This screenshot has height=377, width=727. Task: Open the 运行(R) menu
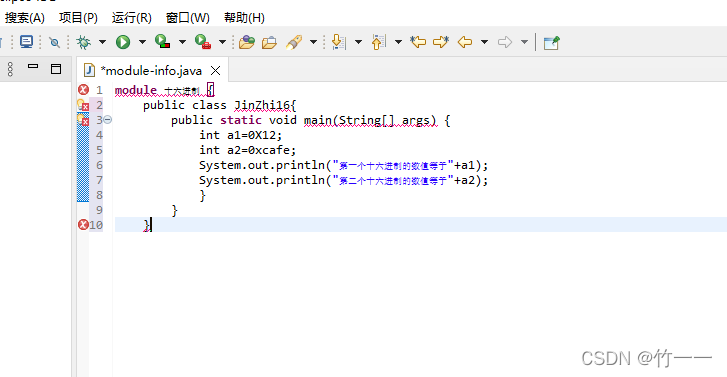[x=132, y=18]
